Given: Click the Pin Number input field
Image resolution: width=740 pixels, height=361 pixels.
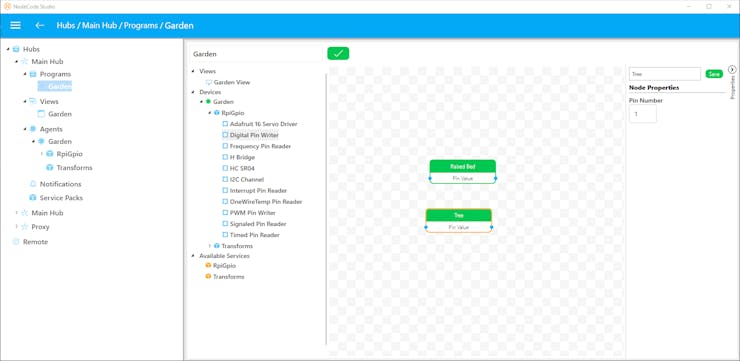Looking at the screenshot, I should click(x=642, y=114).
